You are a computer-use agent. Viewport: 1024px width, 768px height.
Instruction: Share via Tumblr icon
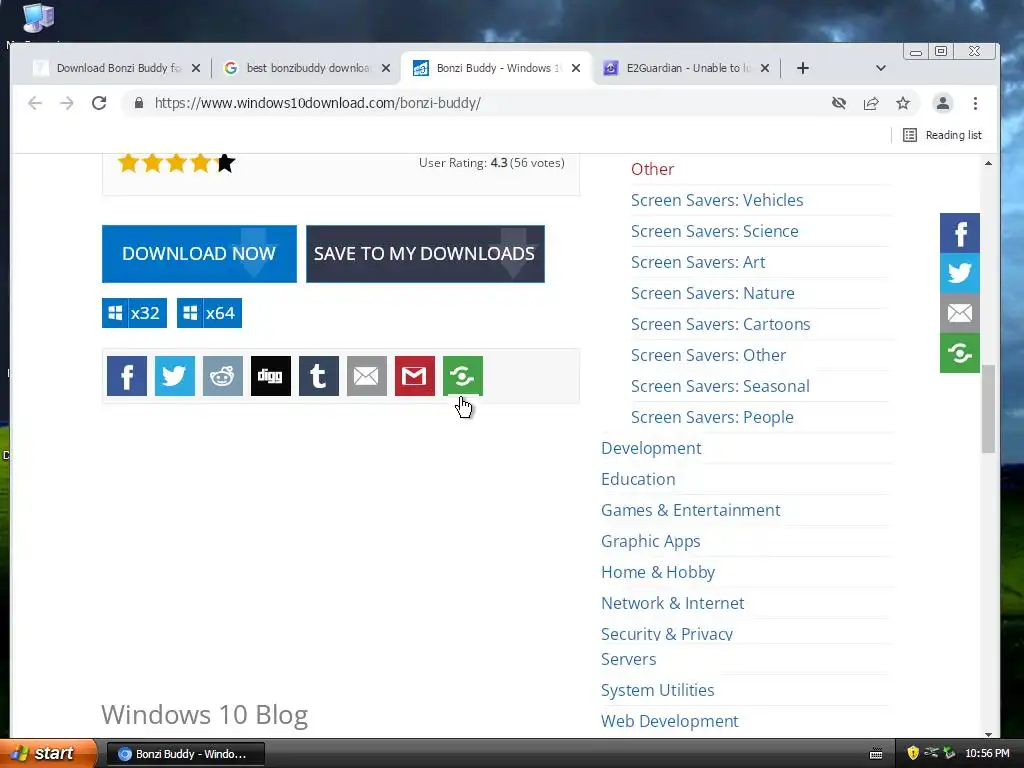[x=319, y=376]
